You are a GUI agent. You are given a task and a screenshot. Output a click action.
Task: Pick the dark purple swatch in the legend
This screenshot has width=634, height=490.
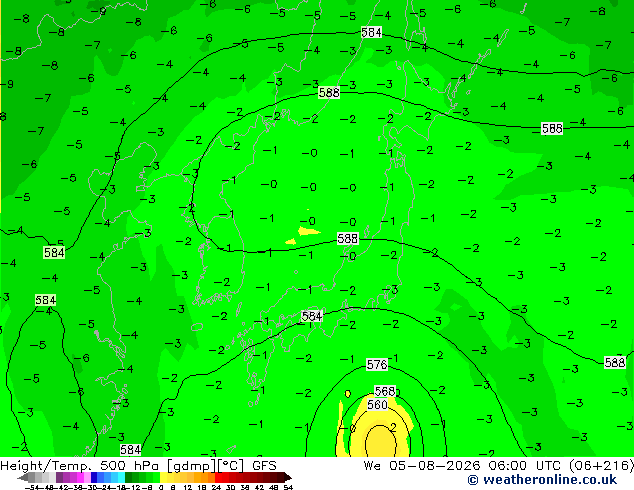tap(59, 477)
